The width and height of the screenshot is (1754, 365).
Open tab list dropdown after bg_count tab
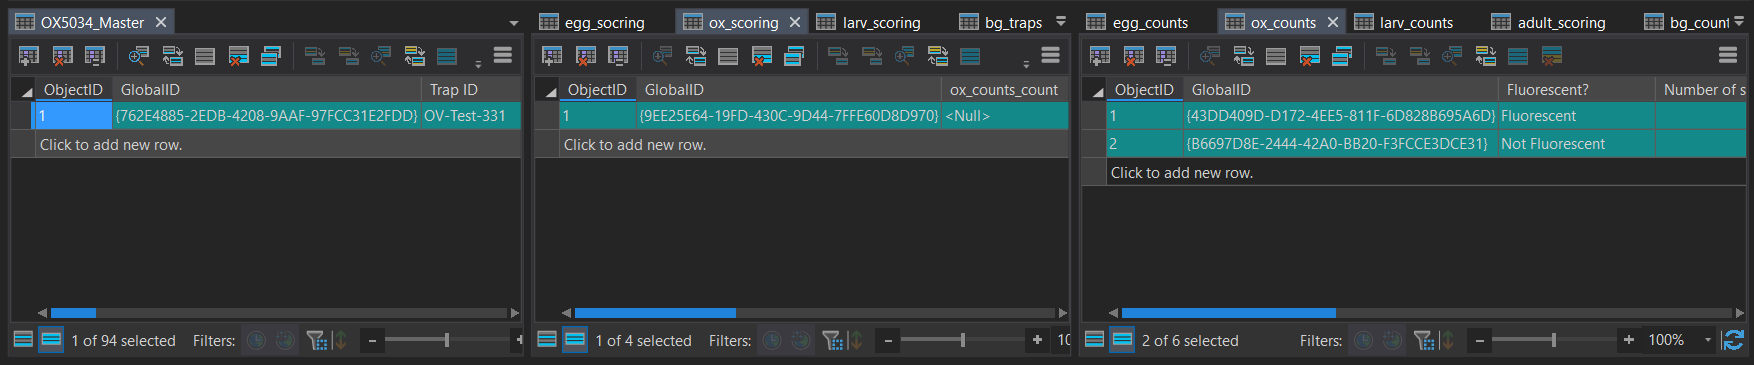click(1739, 21)
